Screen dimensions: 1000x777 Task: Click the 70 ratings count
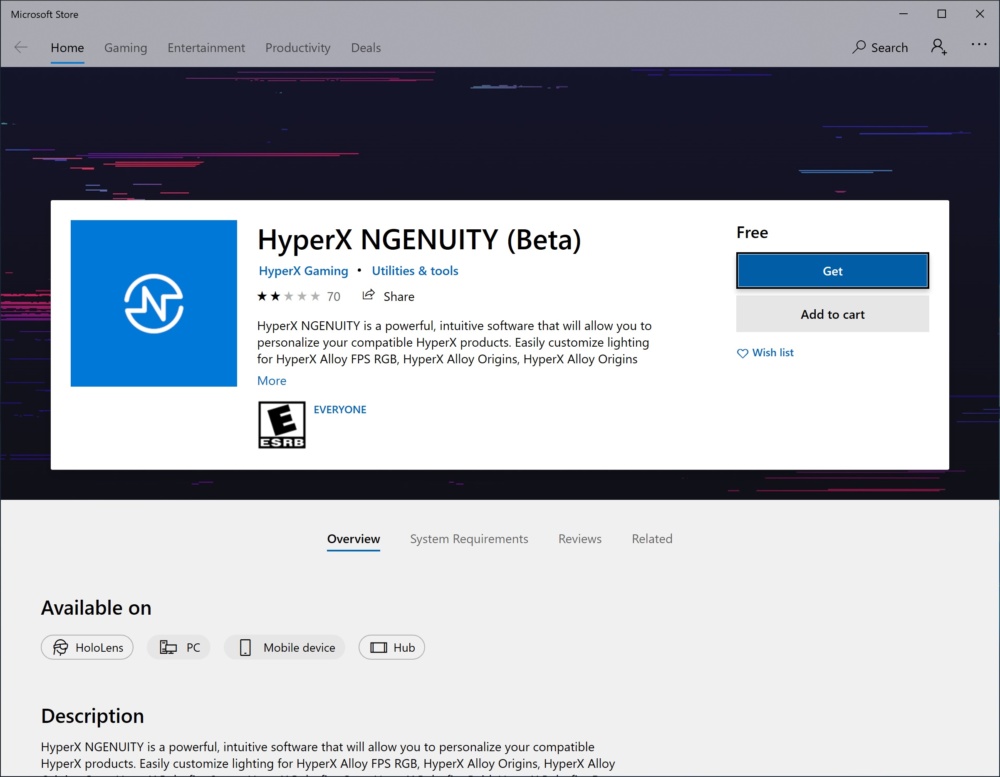pos(334,297)
